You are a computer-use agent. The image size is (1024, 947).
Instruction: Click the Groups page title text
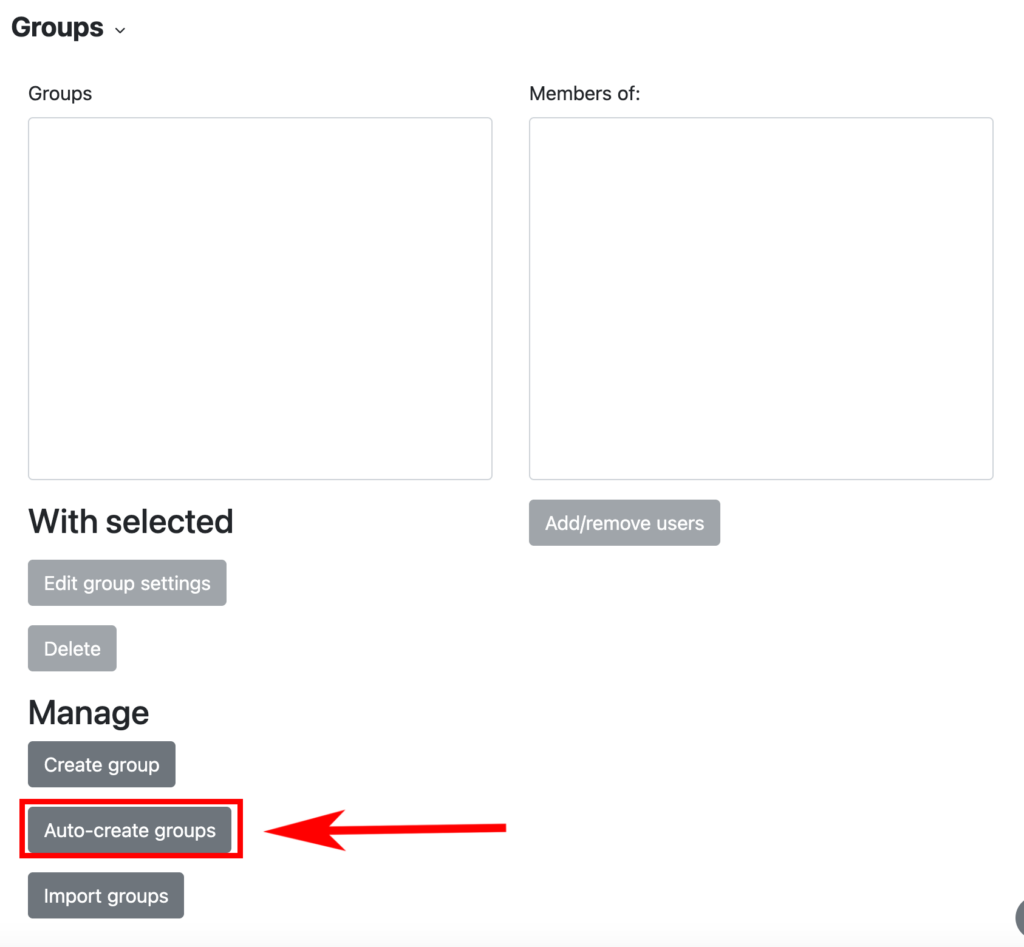click(x=57, y=27)
